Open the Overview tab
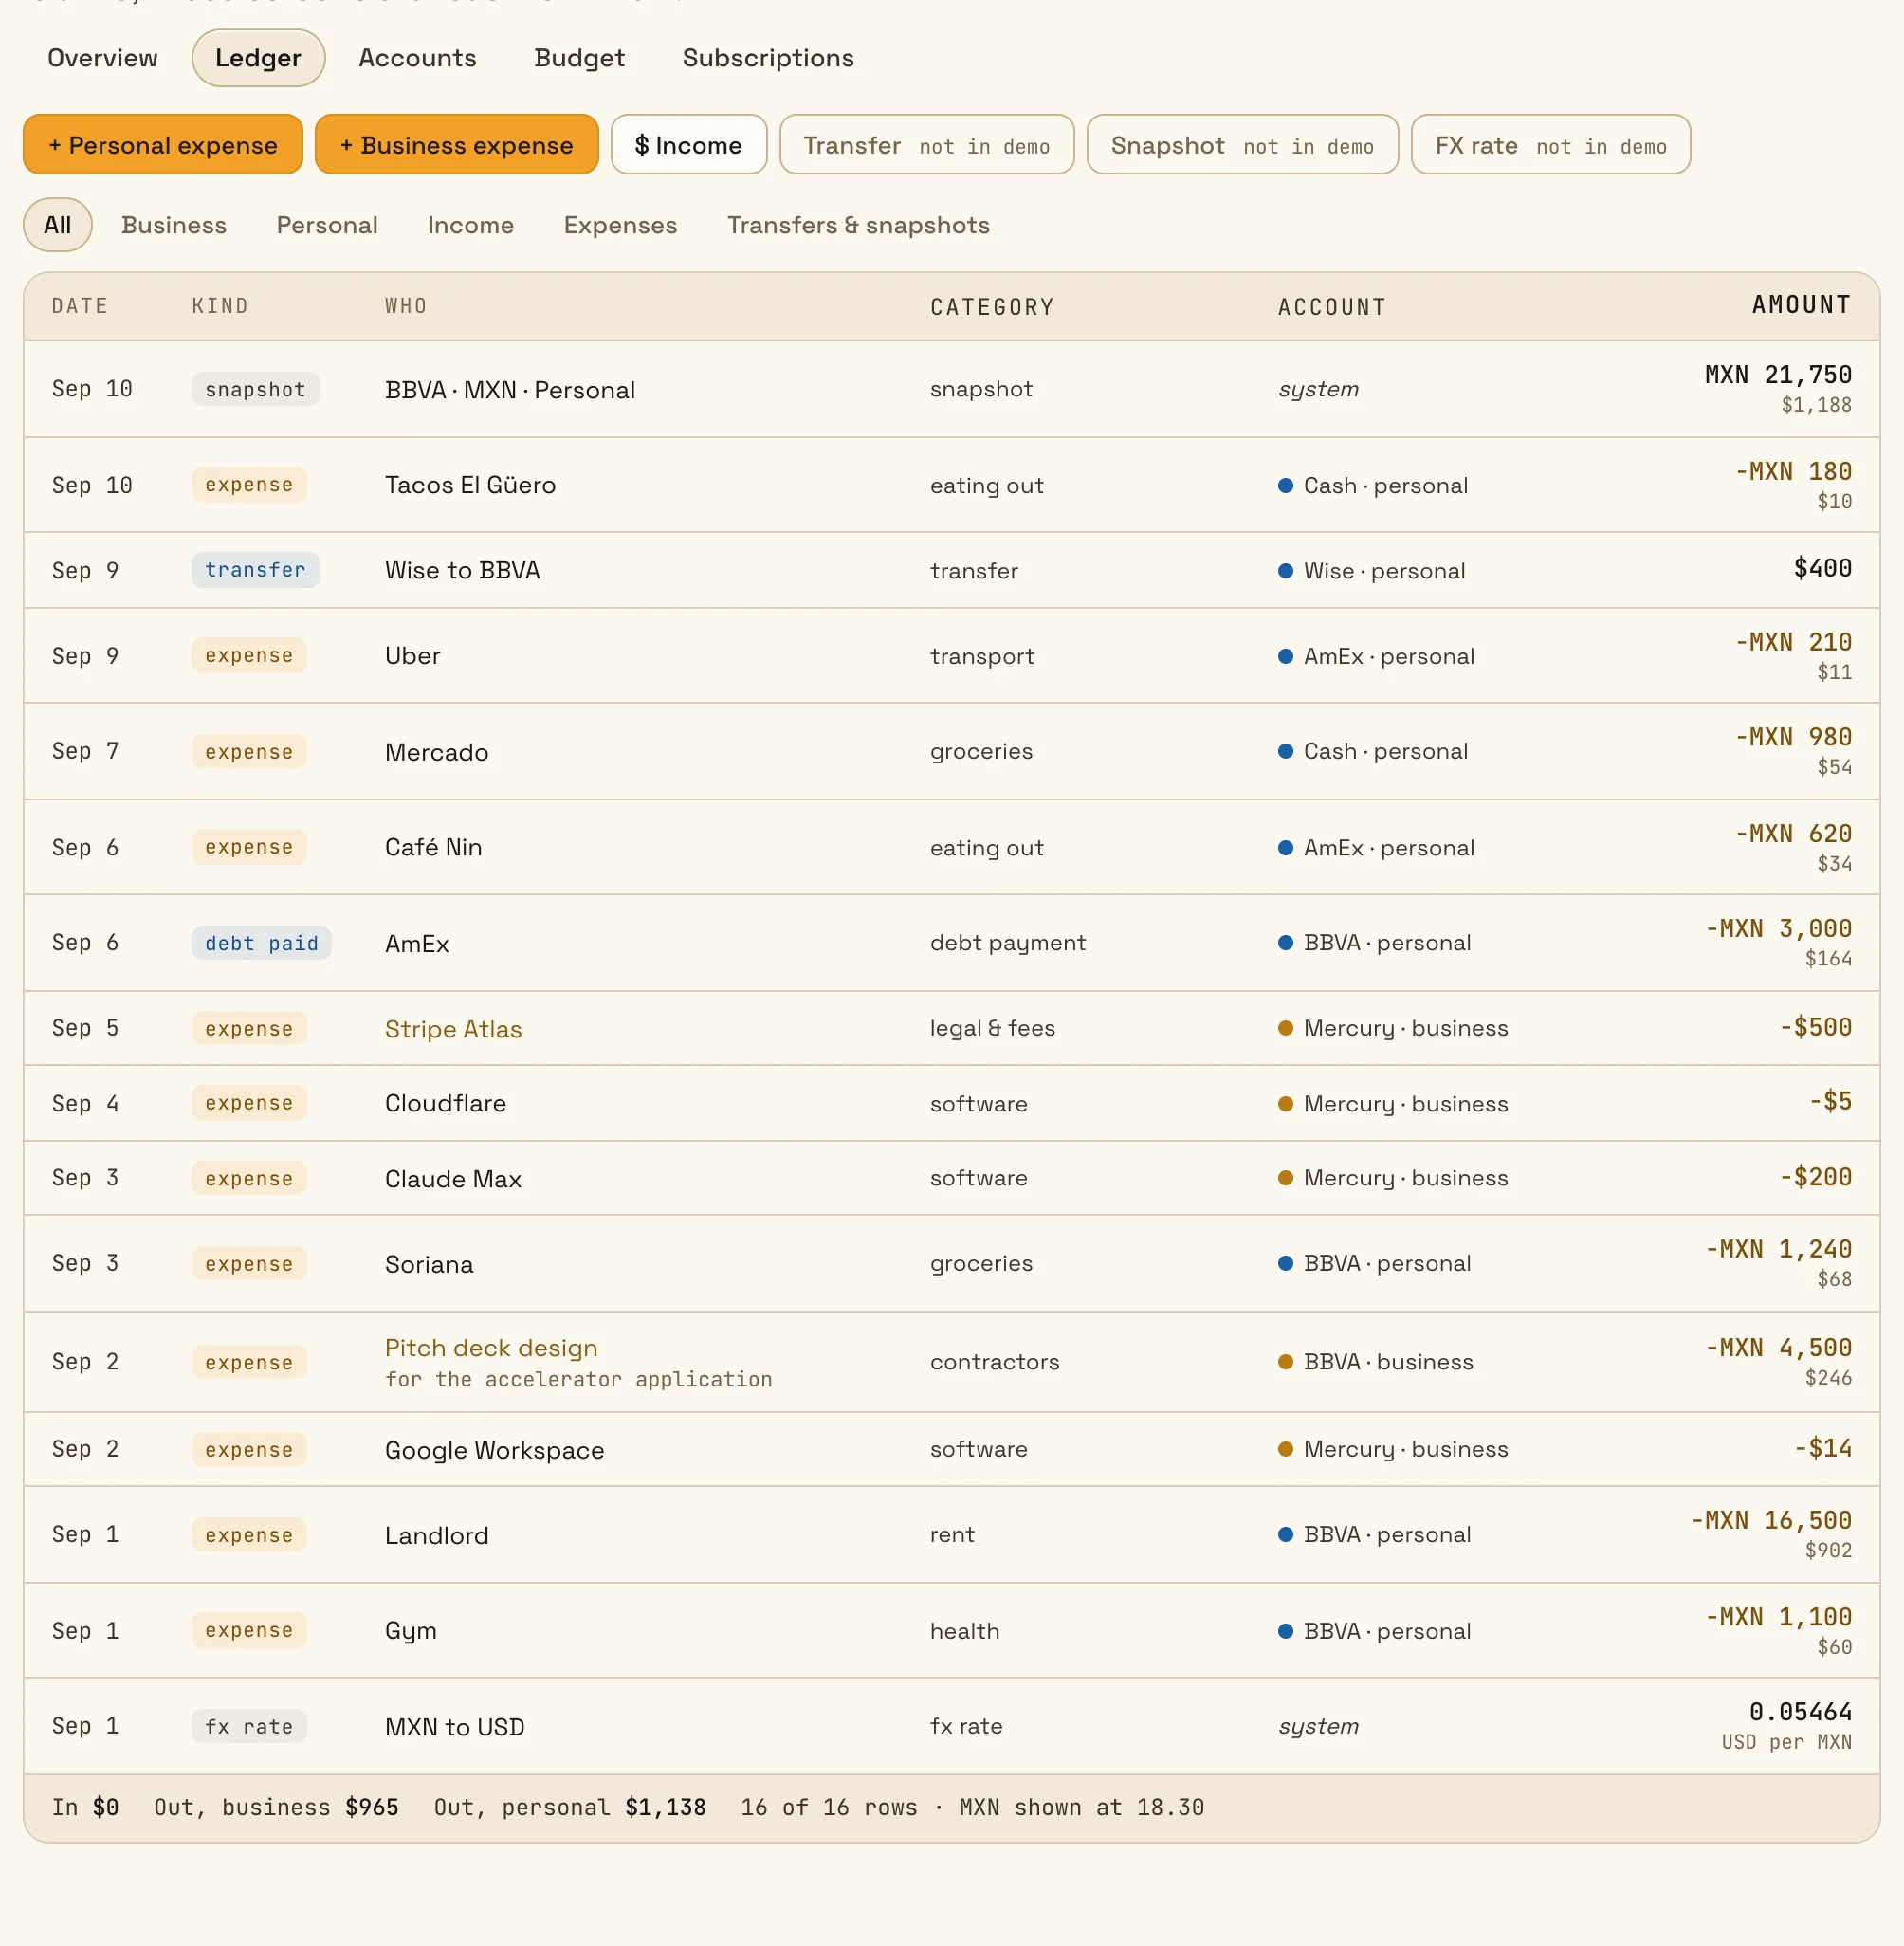The image size is (1904, 1946). coord(102,58)
